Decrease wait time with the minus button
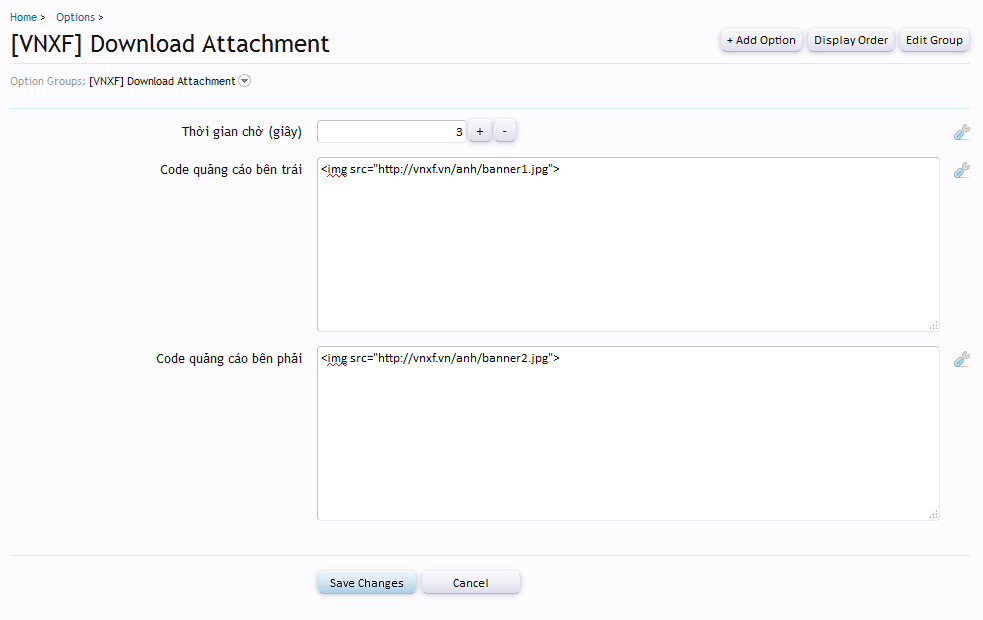The image size is (983, 620). 505,132
